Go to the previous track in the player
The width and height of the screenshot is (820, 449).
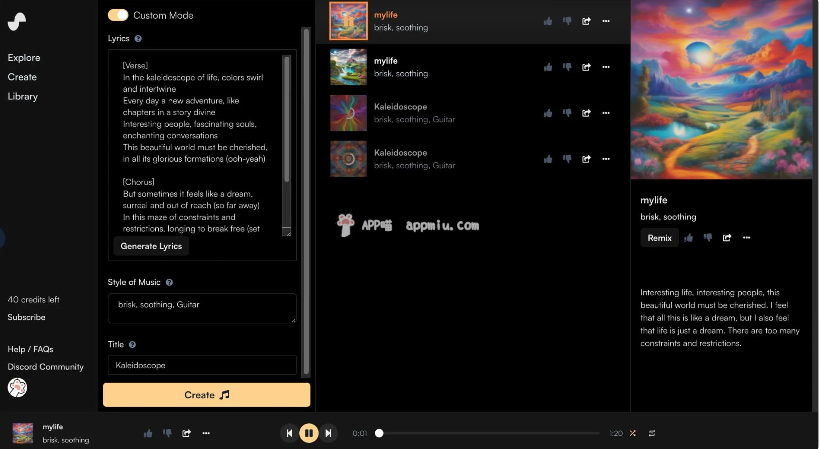click(289, 433)
